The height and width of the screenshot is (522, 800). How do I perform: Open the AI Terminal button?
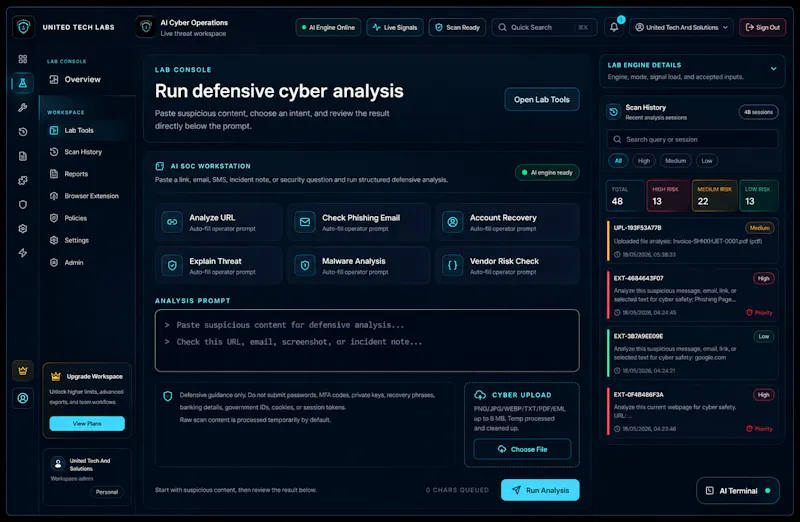738,491
